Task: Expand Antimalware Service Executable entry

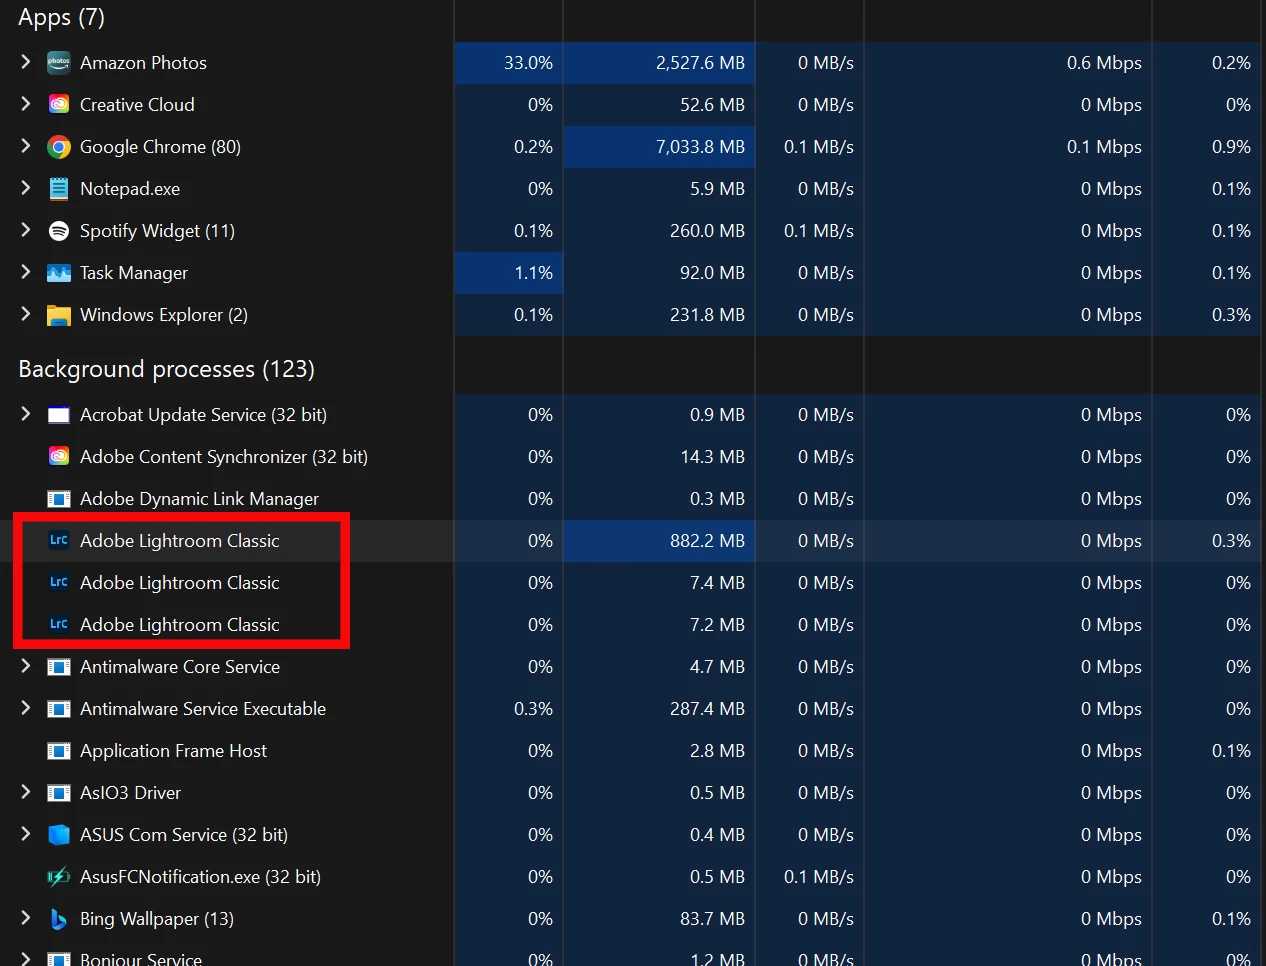Action: point(26,708)
